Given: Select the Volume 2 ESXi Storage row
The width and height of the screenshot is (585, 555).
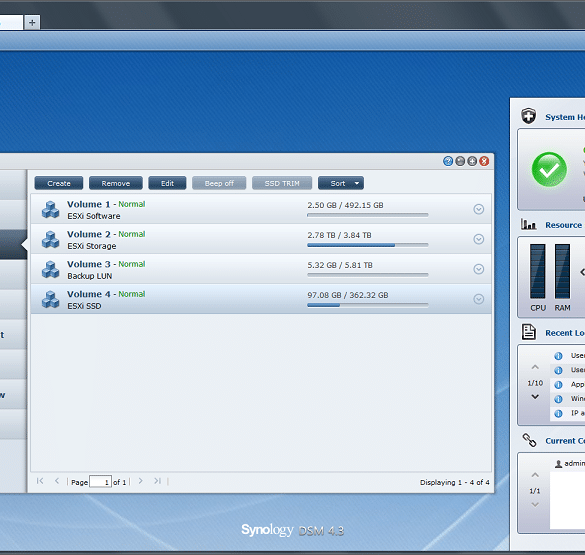Looking at the screenshot, I should tap(261, 239).
